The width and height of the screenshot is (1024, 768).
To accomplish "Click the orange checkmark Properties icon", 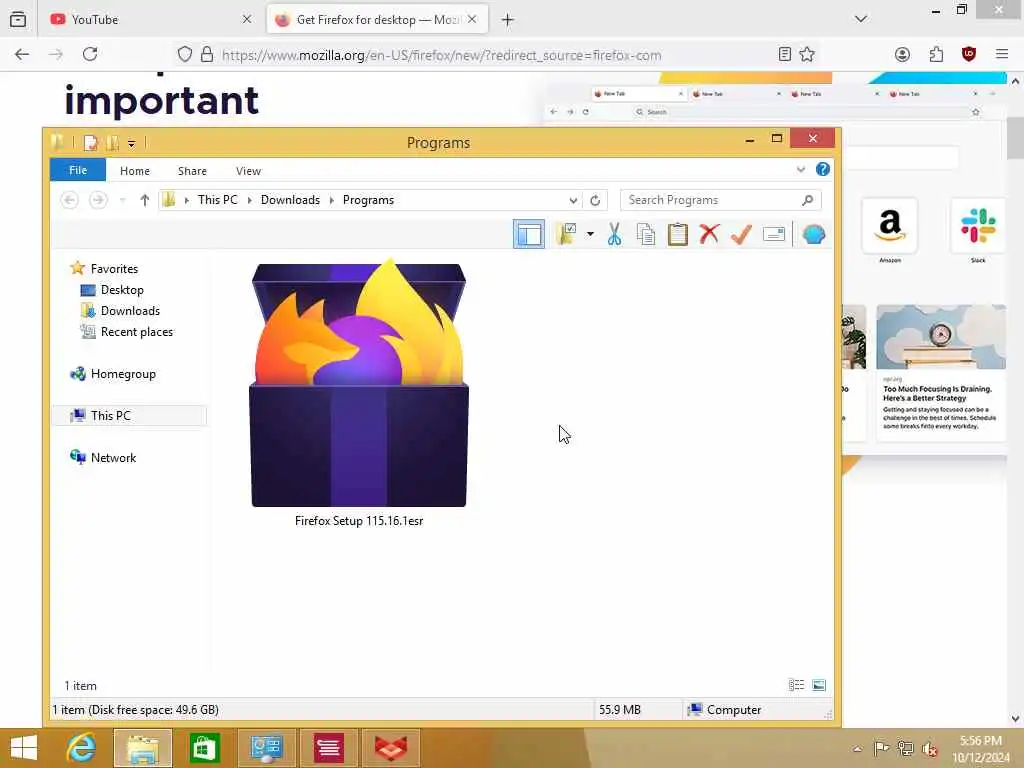I will (x=741, y=234).
